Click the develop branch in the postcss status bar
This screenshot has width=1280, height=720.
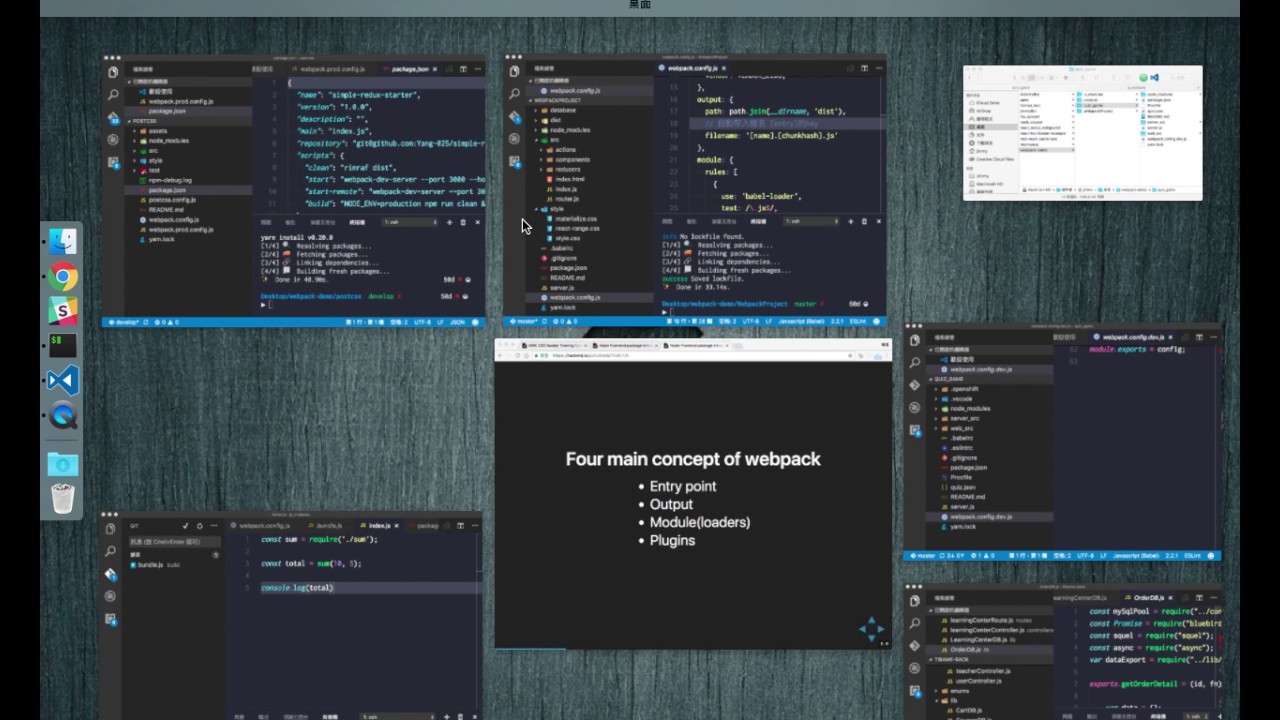[125, 323]
